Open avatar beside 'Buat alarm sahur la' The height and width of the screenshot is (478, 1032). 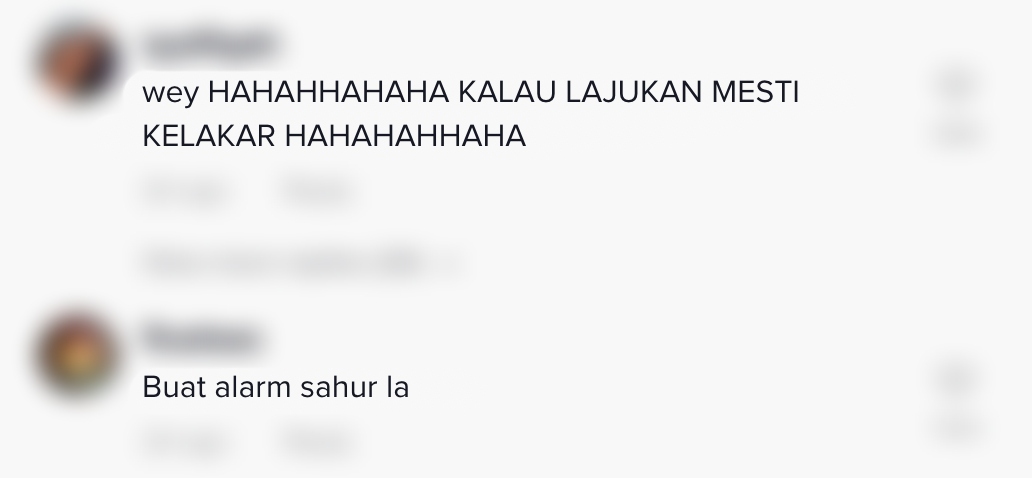(78, 356)
